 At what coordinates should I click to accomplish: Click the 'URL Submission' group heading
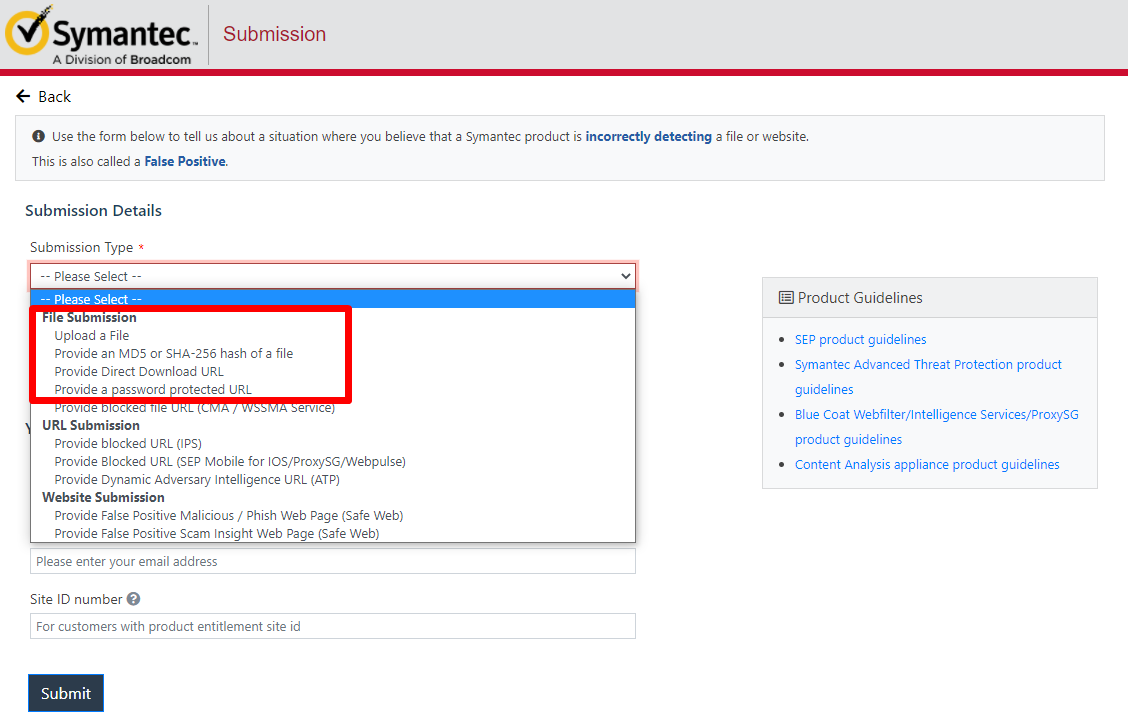(x=91, y=425)
